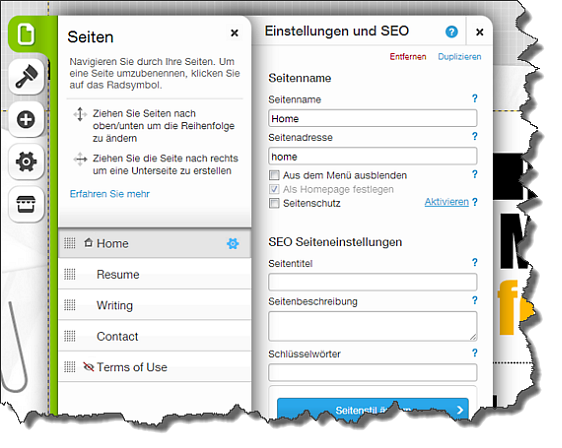Image resolution: width=562 pixels, height=448 pixels.
Task: Close the Seiten panel
Action: click(x=234, y=33)
